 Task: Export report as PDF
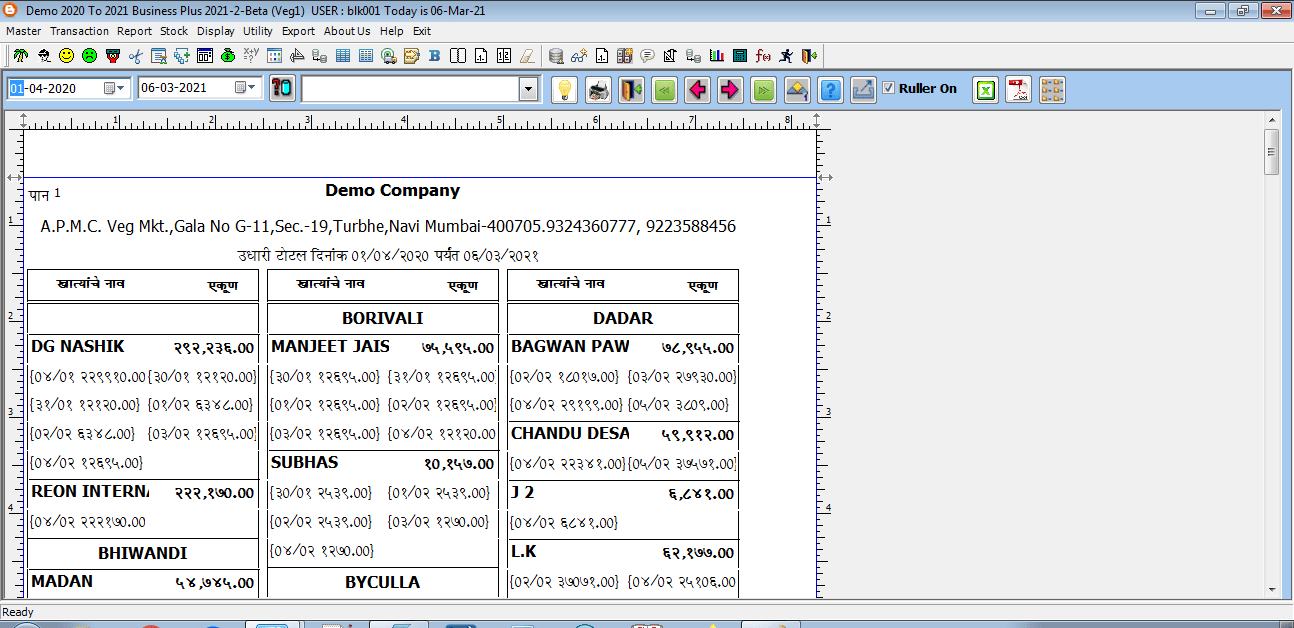1018,89
